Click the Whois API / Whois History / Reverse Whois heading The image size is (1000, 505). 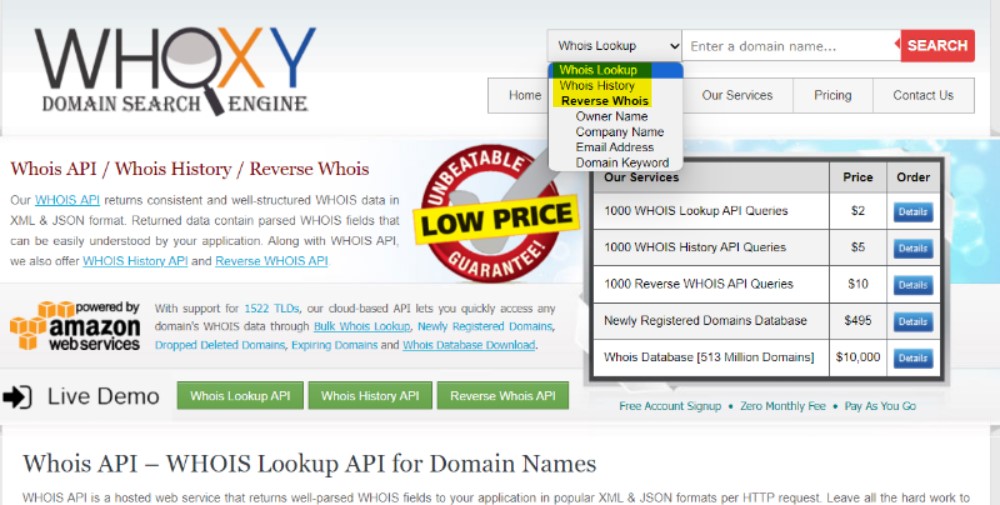(x=189, y=169)
